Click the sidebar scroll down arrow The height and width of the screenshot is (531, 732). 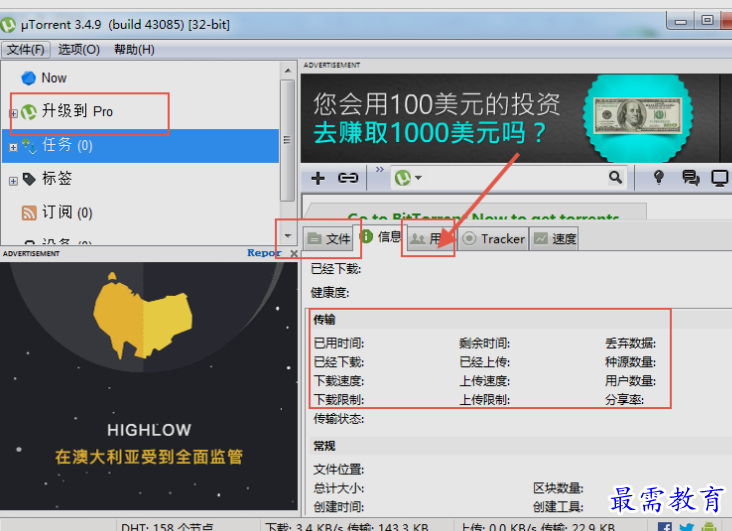click(288, 236)
